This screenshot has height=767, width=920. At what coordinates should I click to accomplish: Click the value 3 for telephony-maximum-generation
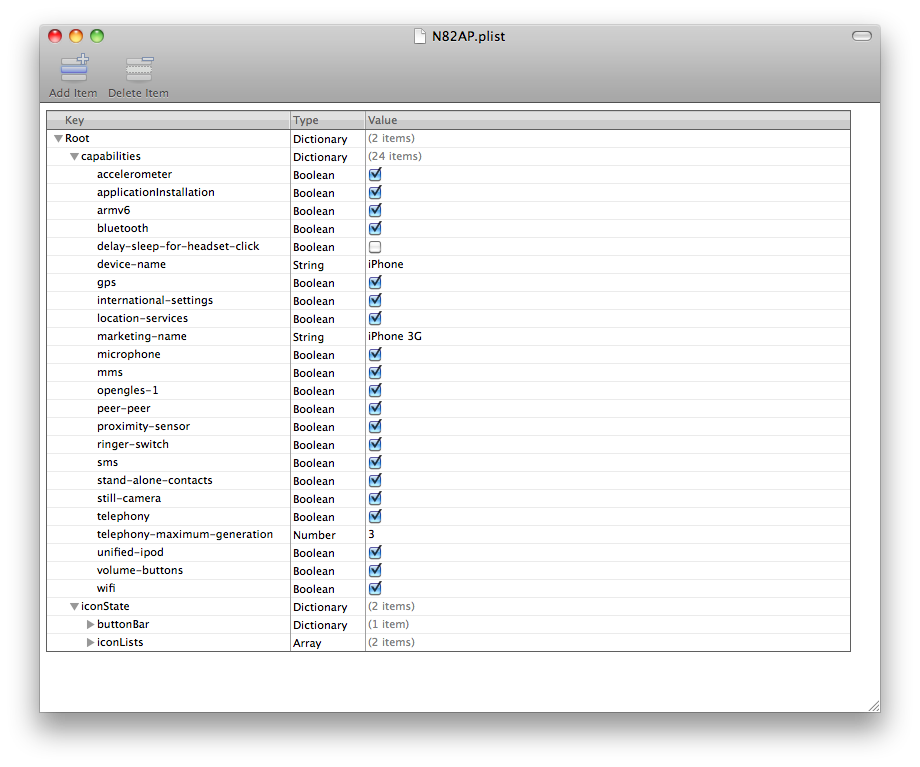coord(371,535)
